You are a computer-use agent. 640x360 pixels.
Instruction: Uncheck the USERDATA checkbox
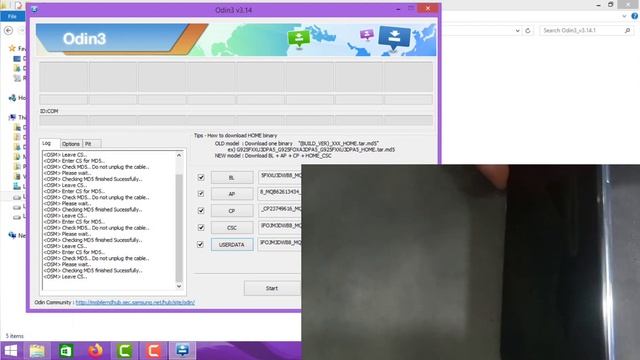(200, 244)
